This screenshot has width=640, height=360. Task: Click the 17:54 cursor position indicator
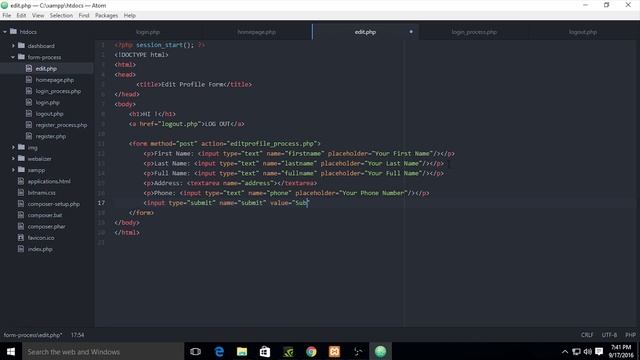click(x=77, y=335)
